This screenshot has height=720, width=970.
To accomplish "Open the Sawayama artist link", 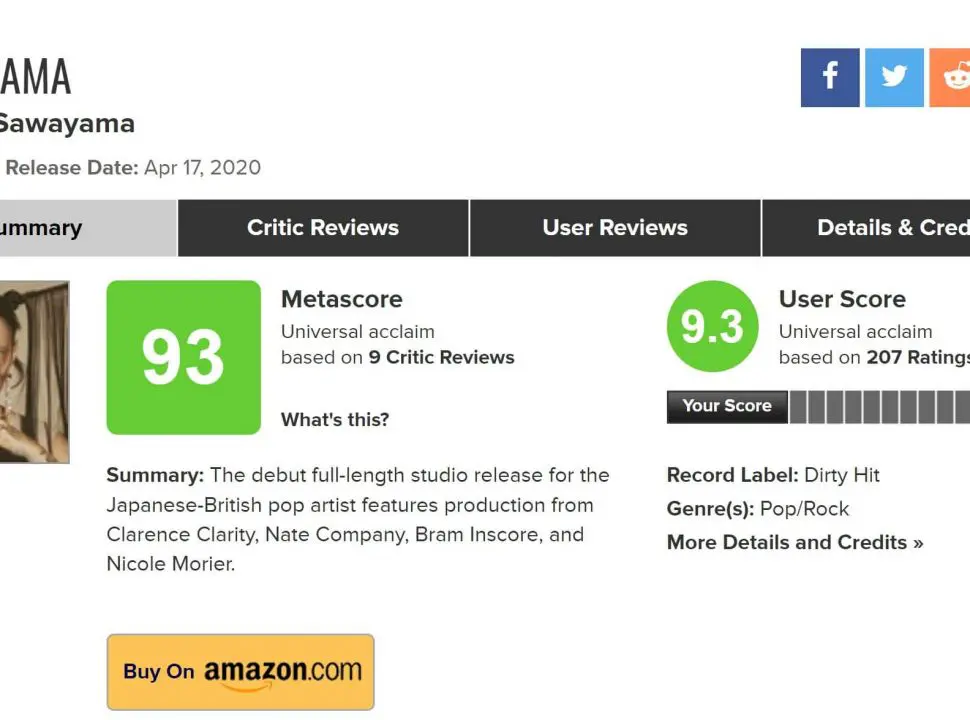I will click(x=66, y=124).
